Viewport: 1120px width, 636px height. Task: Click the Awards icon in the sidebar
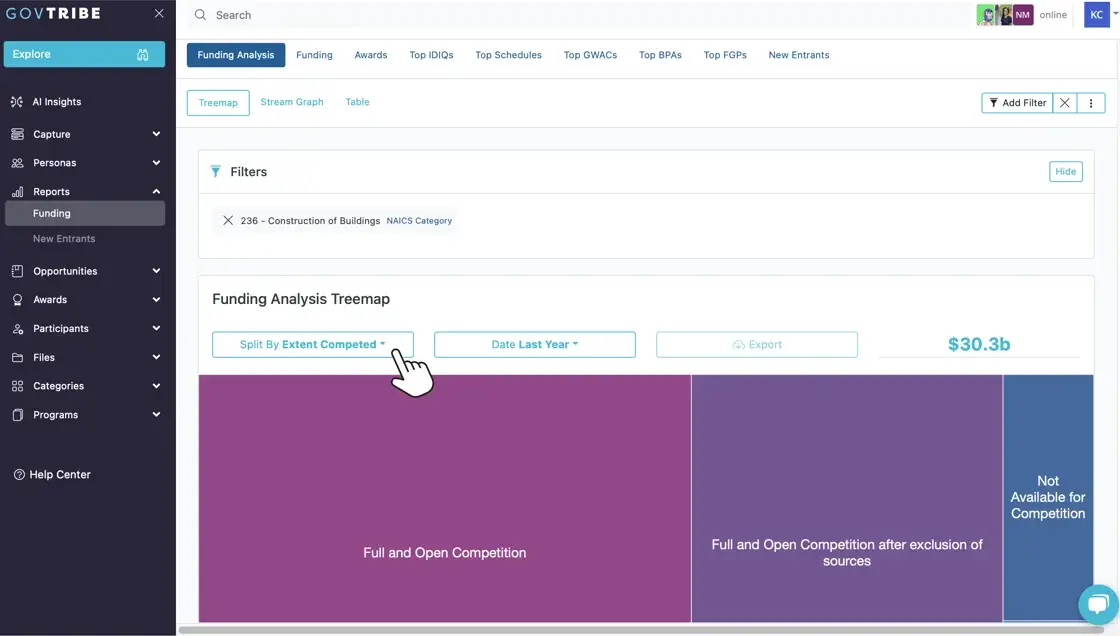(x=16, y=299)
